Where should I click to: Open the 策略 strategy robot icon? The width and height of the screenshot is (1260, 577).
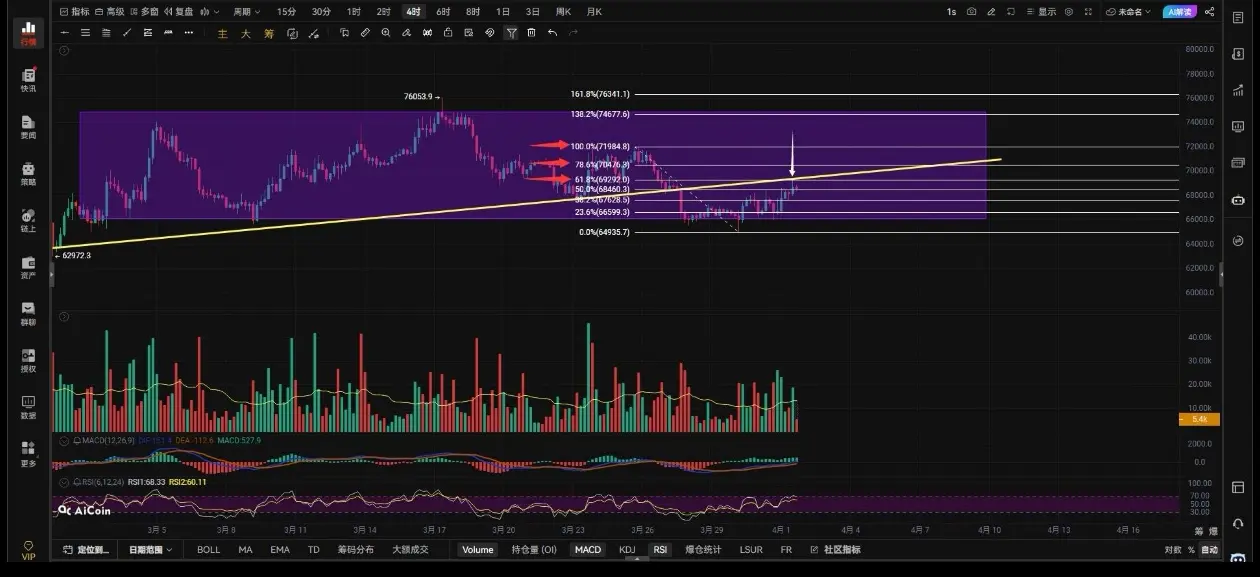[28, 174]
